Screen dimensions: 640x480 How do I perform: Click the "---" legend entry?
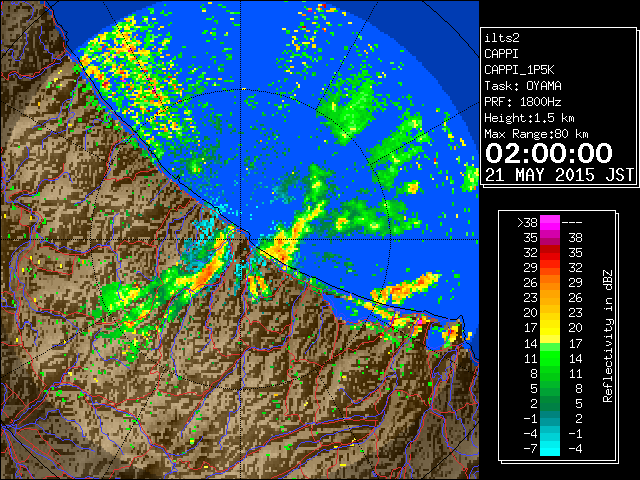[x=572, y=222]
